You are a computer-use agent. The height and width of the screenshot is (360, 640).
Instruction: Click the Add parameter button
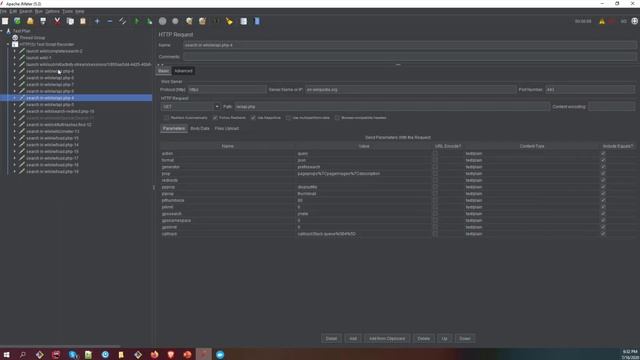[x=353, y=338]
